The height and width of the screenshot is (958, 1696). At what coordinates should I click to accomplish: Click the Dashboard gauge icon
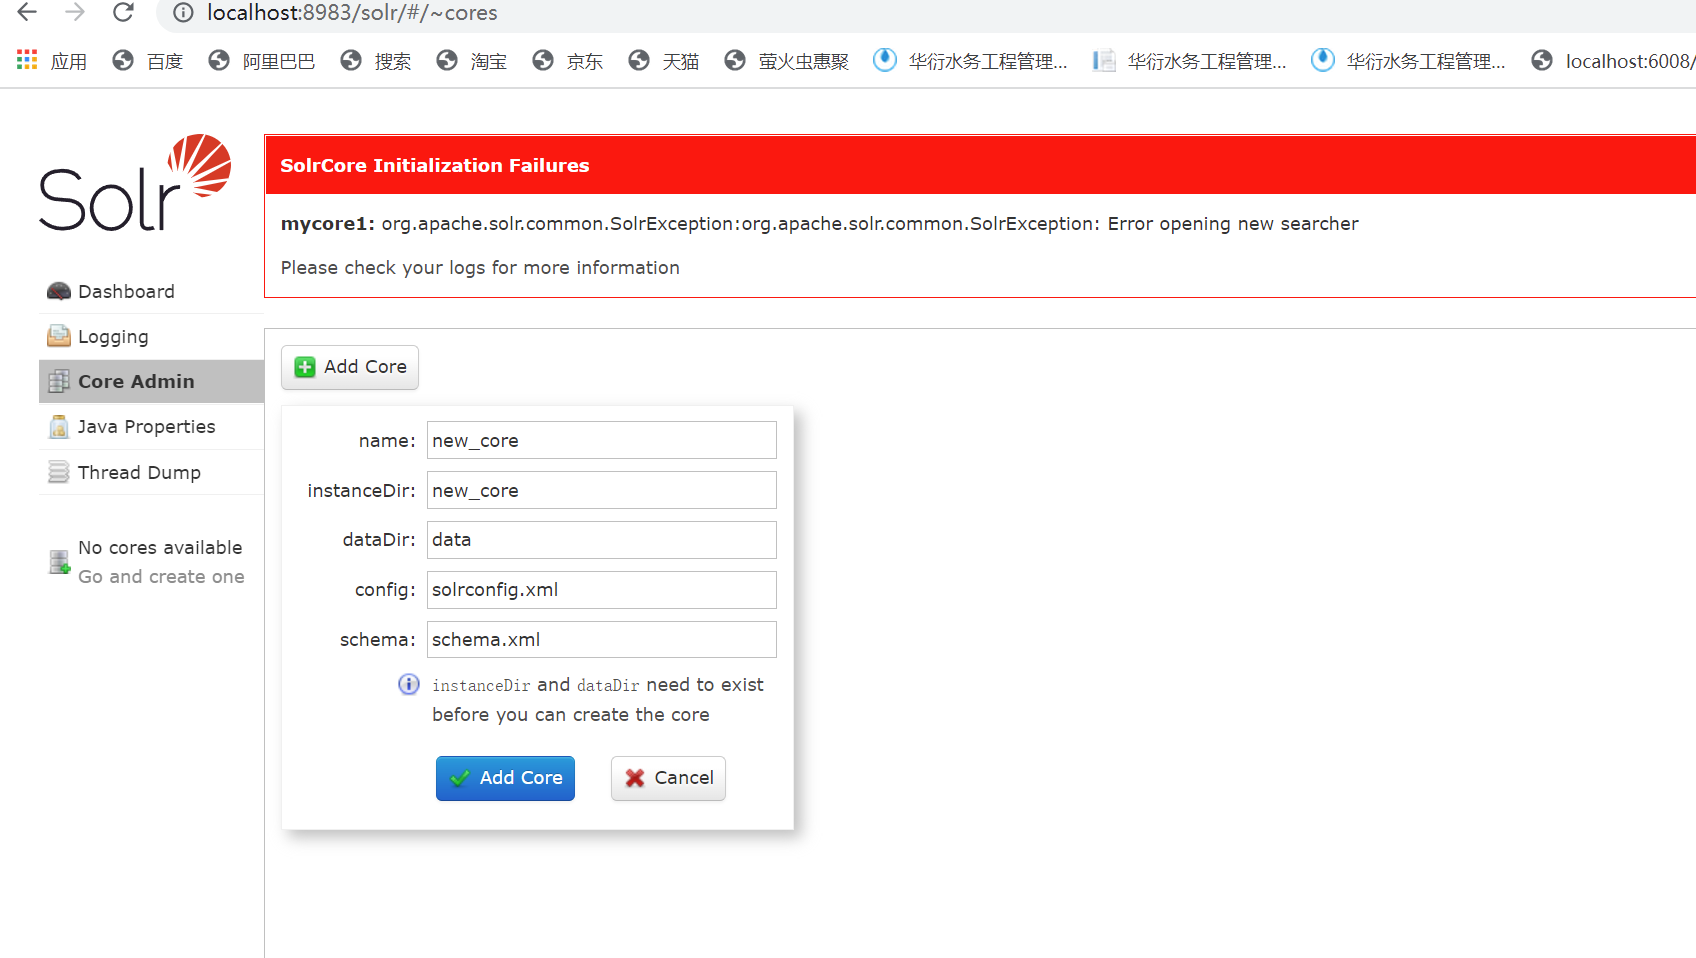click(x=59, y=291)
